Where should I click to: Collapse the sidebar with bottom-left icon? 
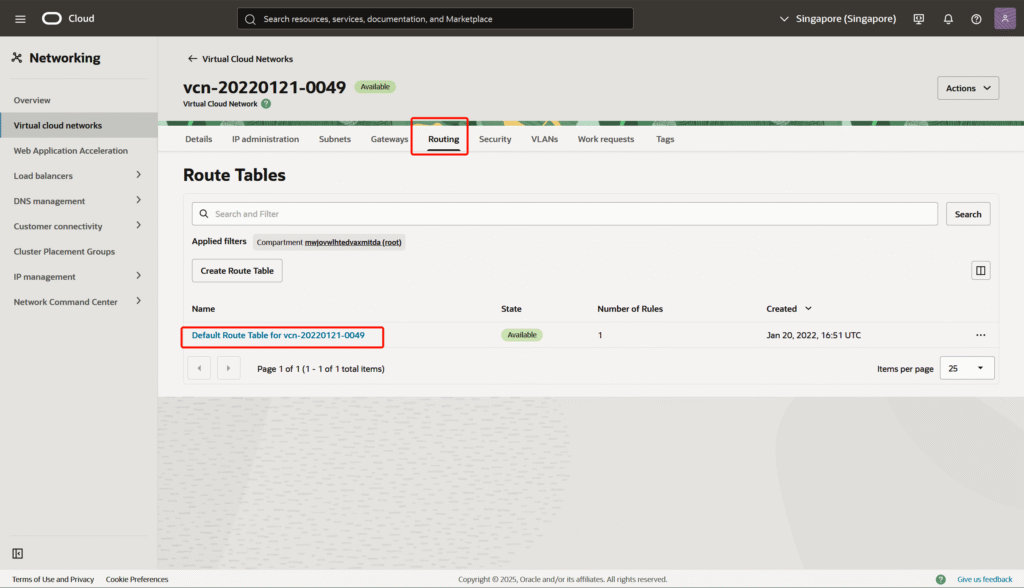click(18, 553)
